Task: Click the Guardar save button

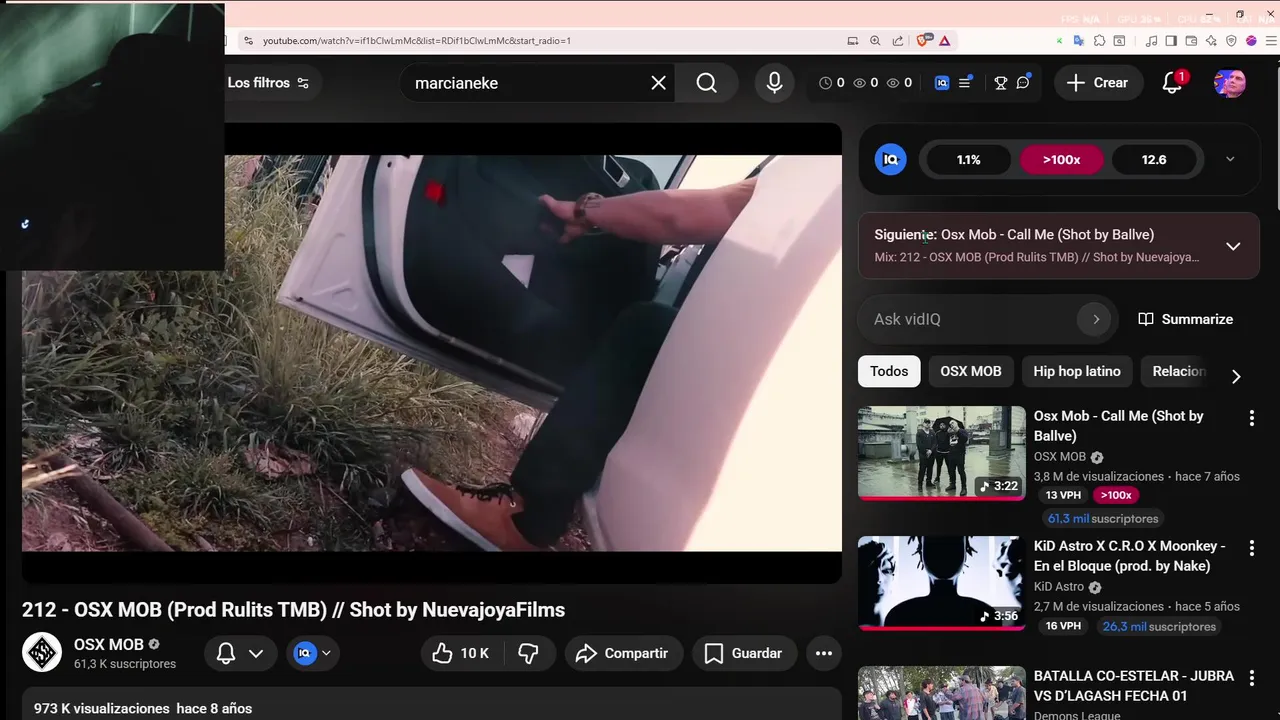Action: pyautogui.click(x=744, y=653)
